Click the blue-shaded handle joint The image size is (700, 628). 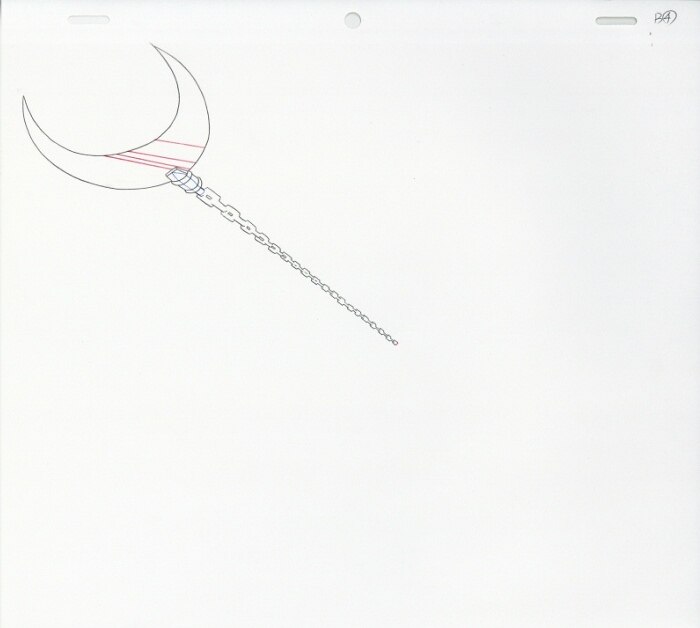point(185,180)
